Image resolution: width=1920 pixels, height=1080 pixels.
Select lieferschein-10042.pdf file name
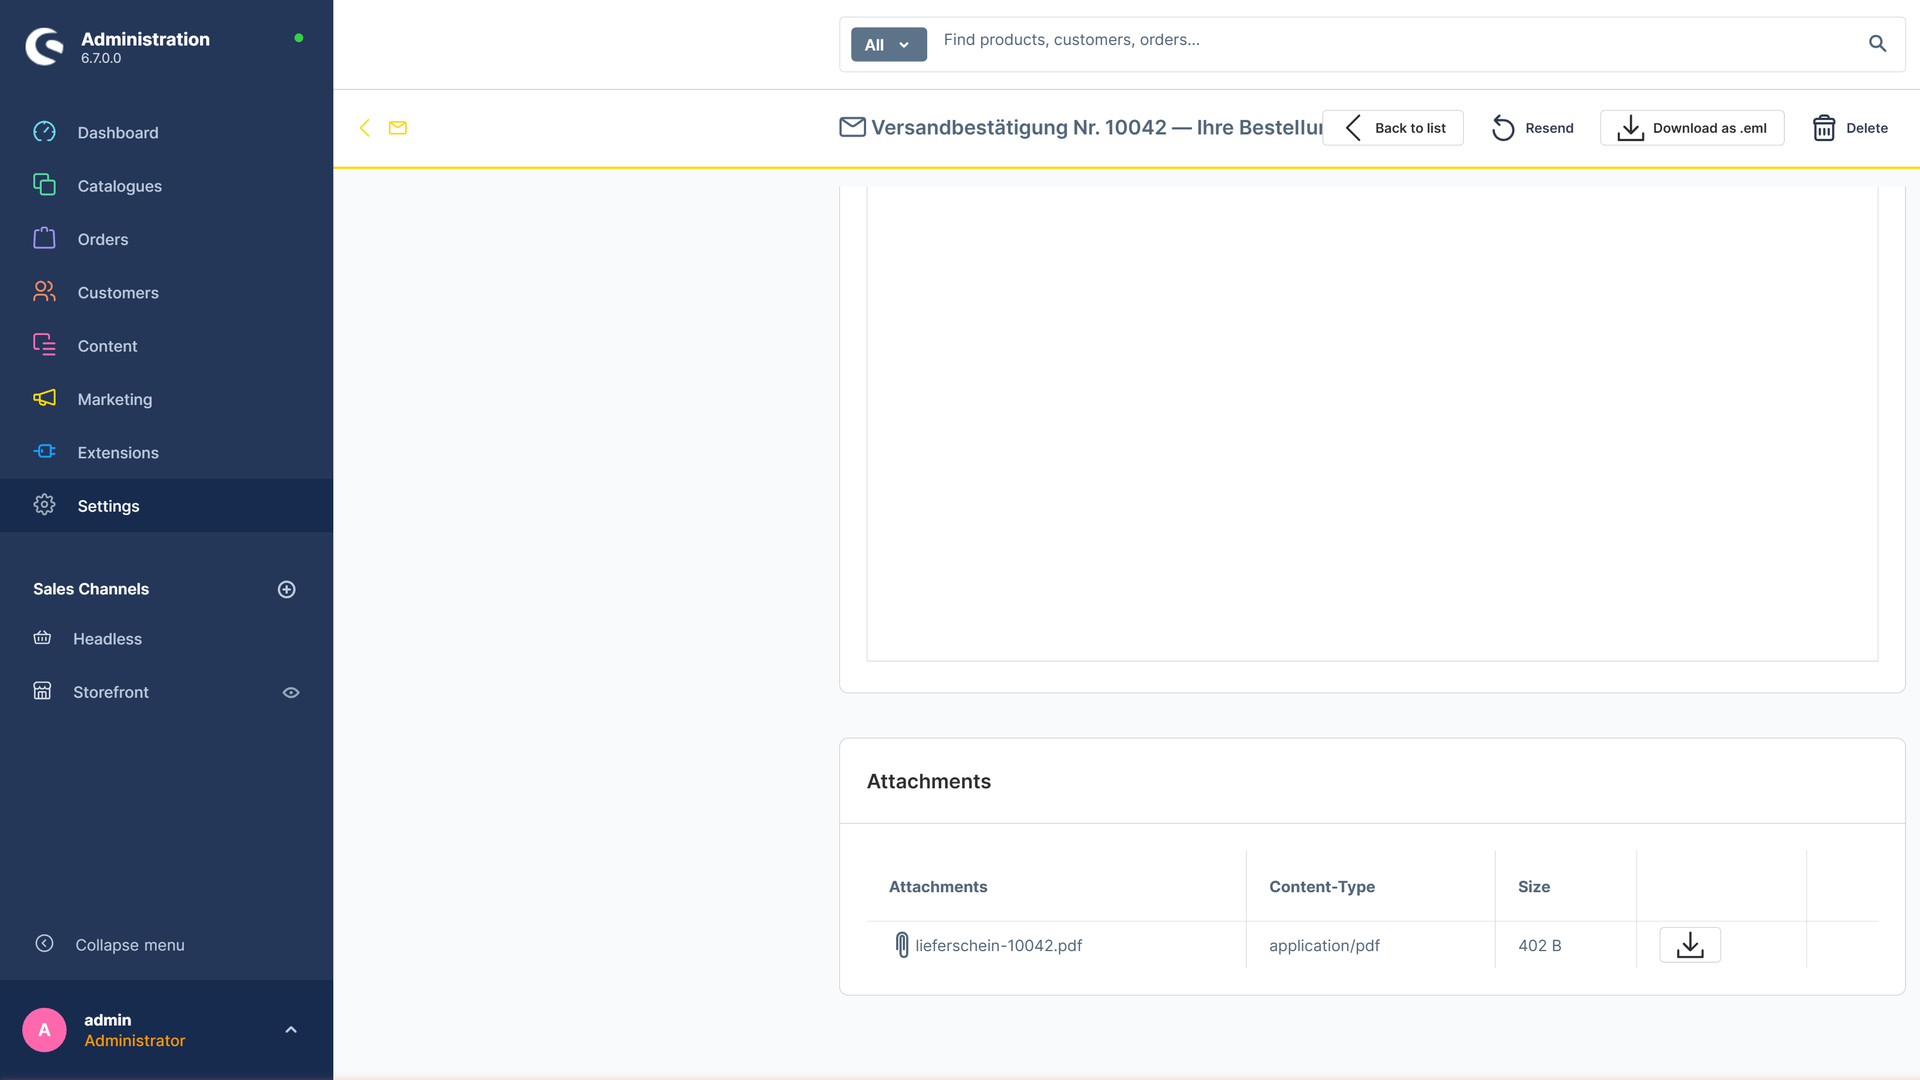tap(999, 946)
